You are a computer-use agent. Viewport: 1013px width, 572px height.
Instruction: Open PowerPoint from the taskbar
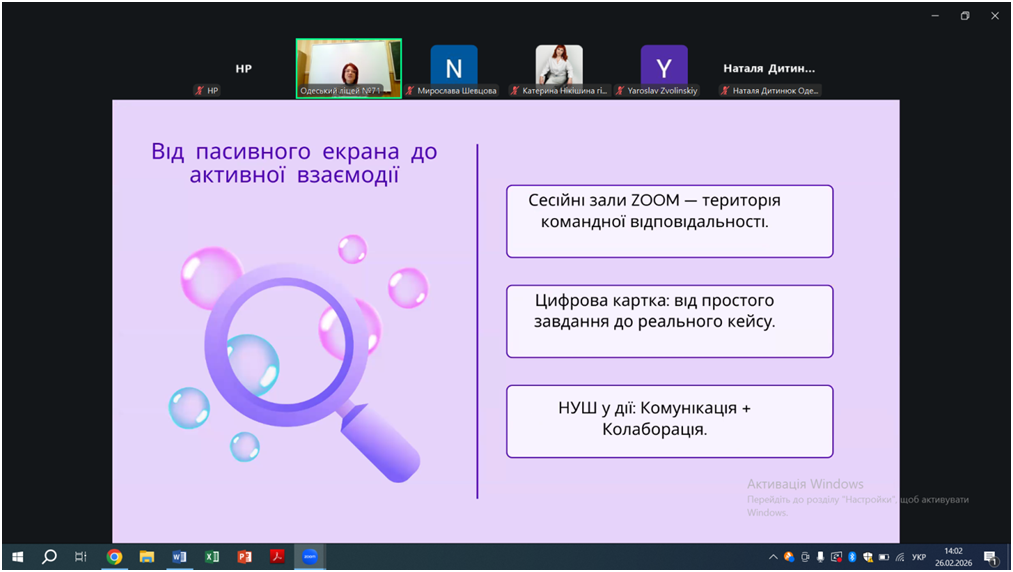[x=244, y=557]
